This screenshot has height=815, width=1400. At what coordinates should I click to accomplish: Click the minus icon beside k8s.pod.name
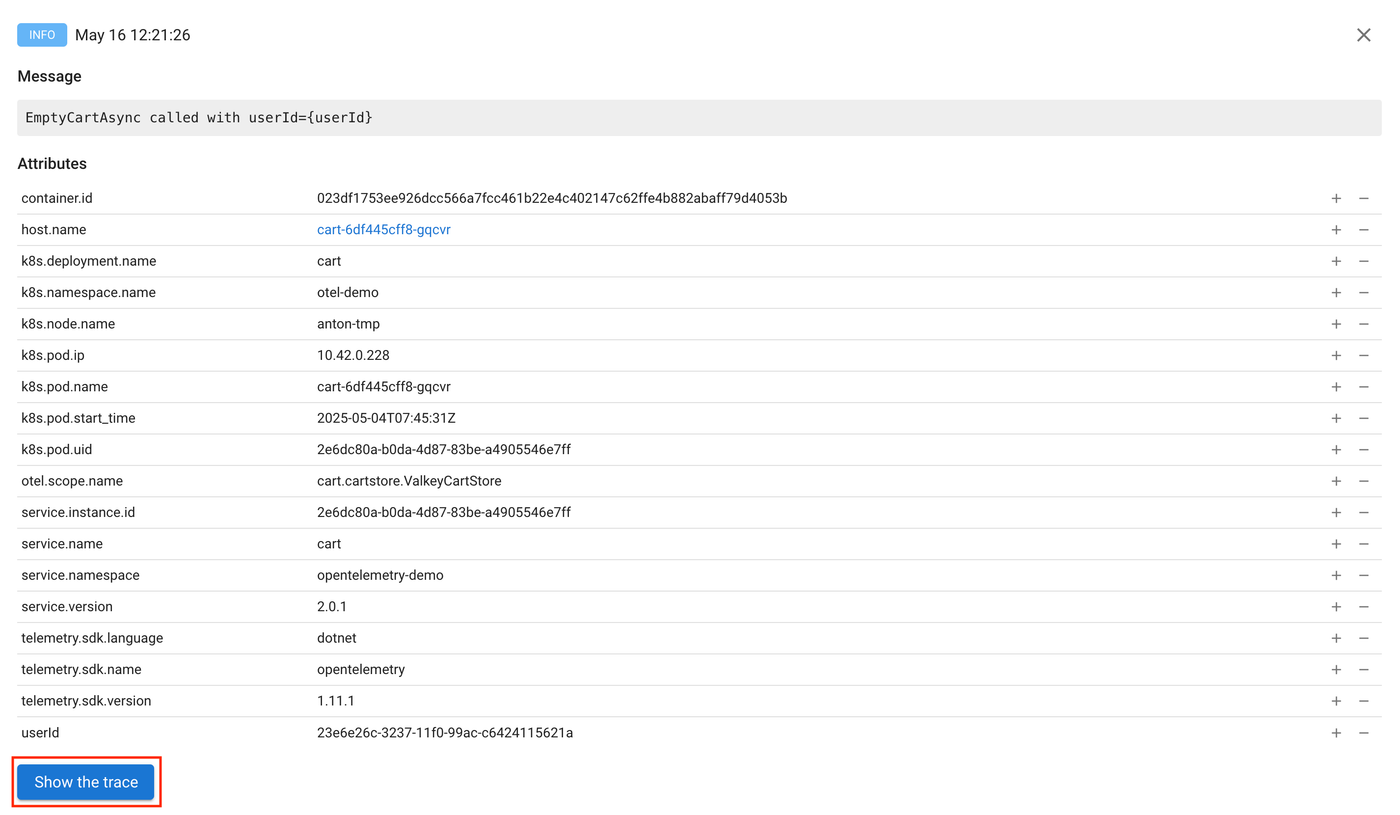pos(1363,387)
